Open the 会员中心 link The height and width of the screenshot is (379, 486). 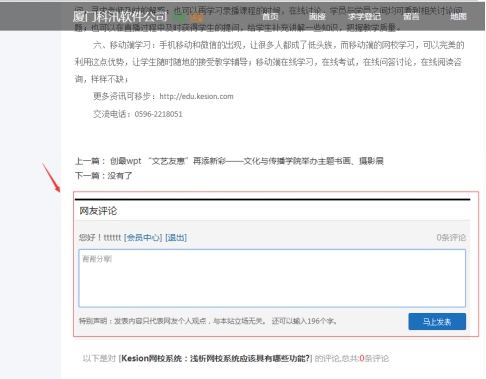click(143, 238)
